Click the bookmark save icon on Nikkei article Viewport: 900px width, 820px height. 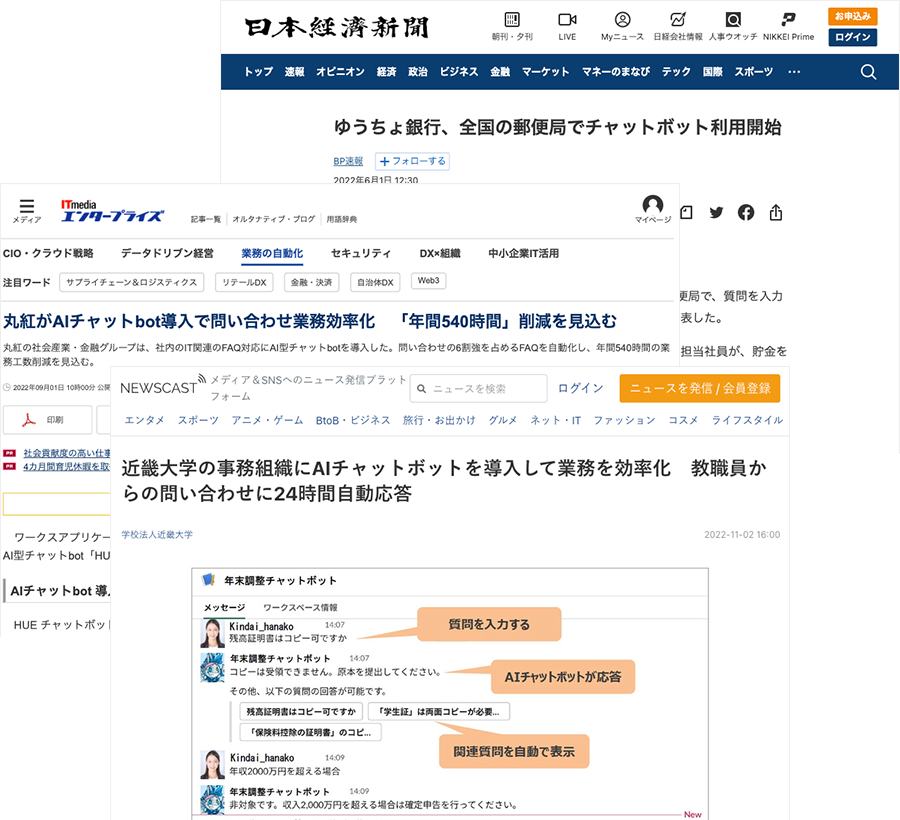tap(686, 213)
